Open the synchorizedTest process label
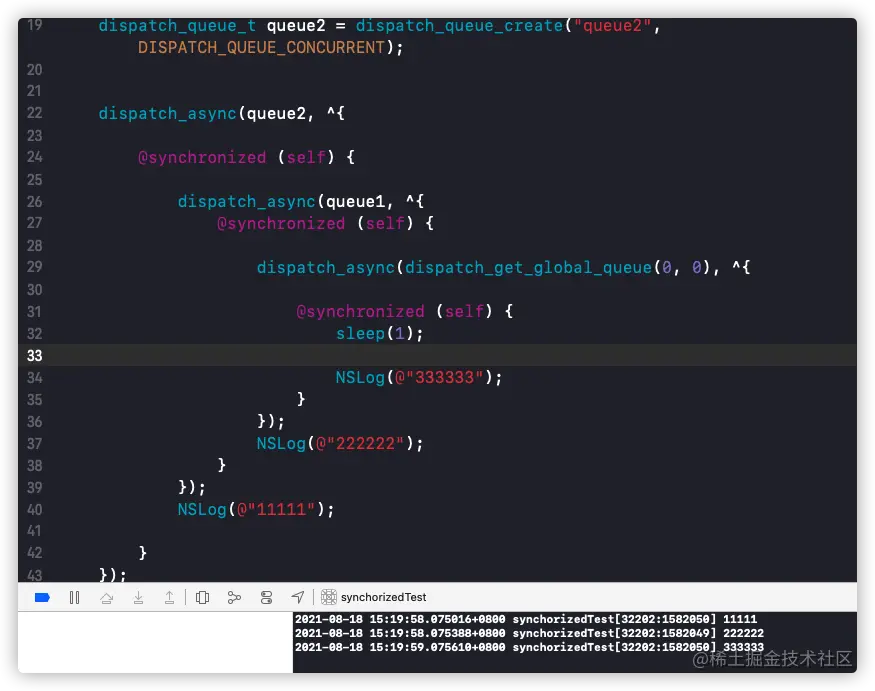875x691 pixels. click(383, 597)
